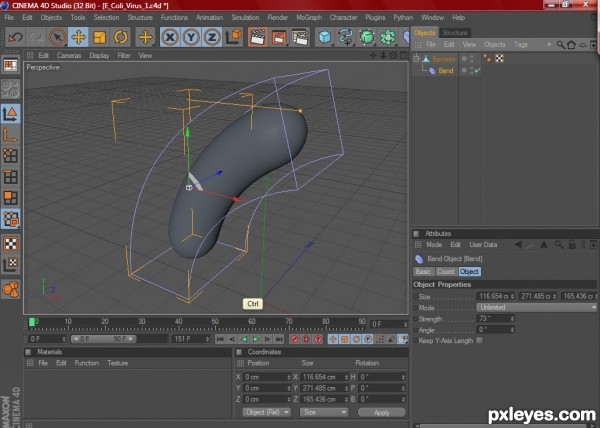Activate the Rotate tool
600x428 pixels.
[121, 37]
